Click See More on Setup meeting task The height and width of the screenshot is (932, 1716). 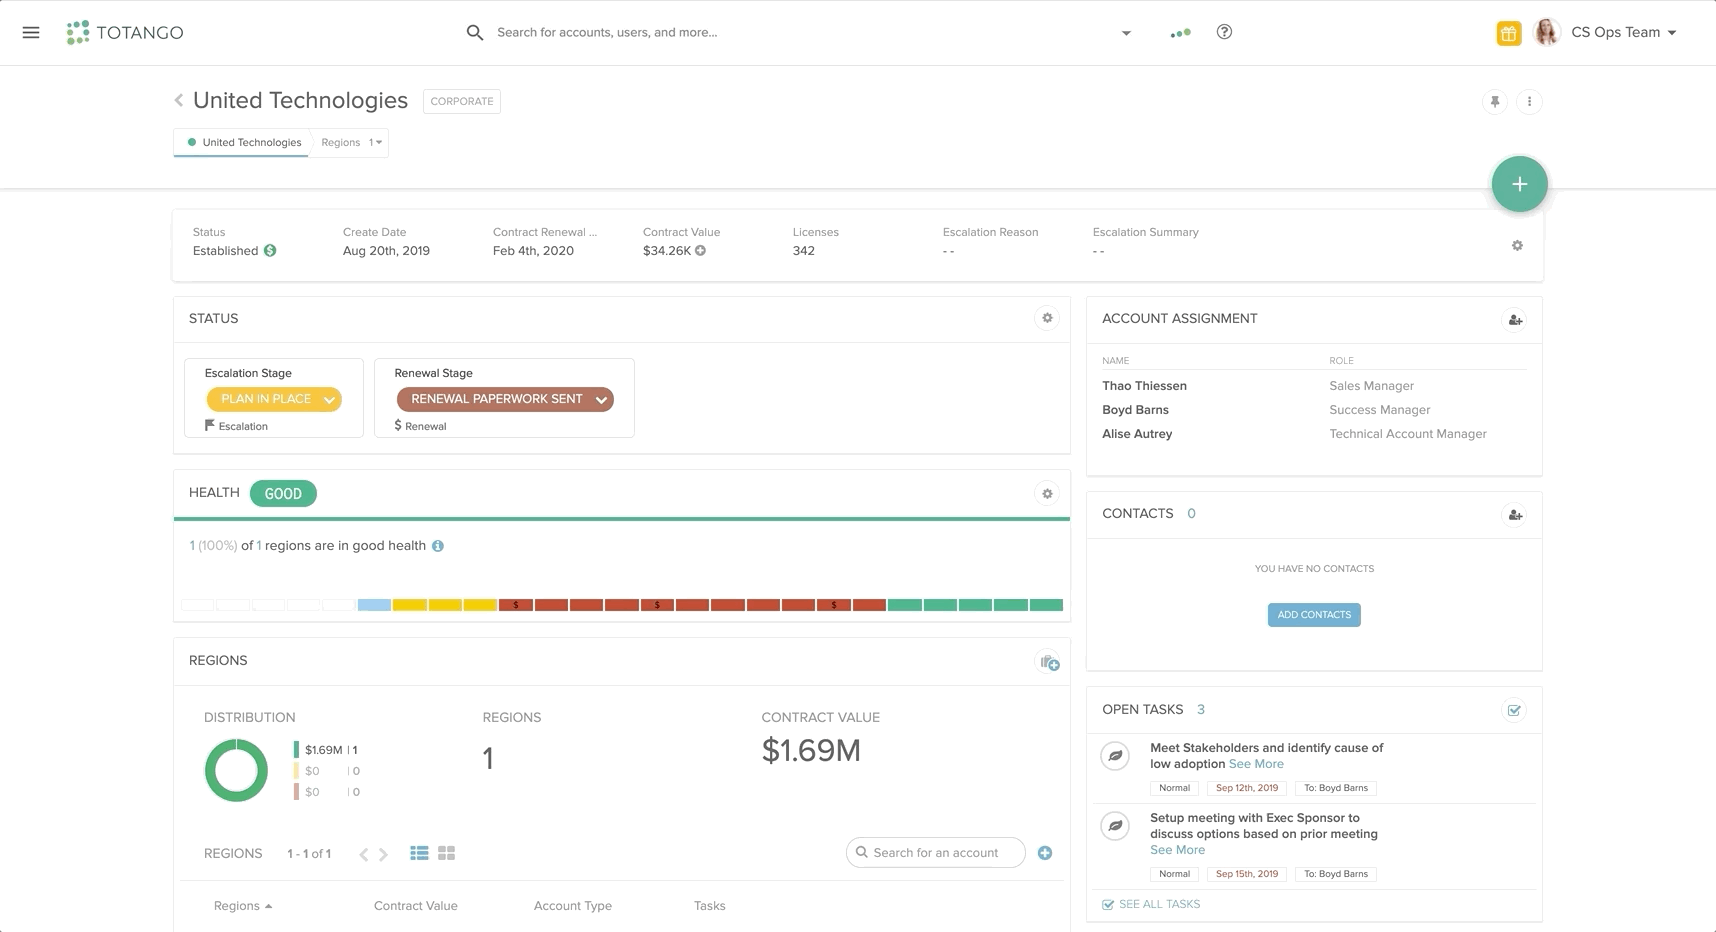click(x=1177, y=850)
